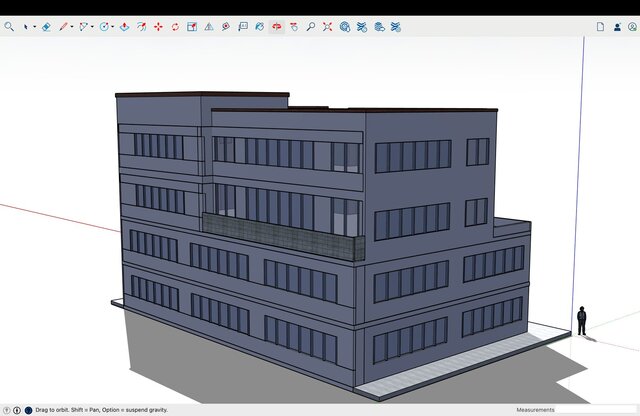Screen dimensions: 640x416
Task: Activate the Pan hand tool
Action: pos(294,27)
